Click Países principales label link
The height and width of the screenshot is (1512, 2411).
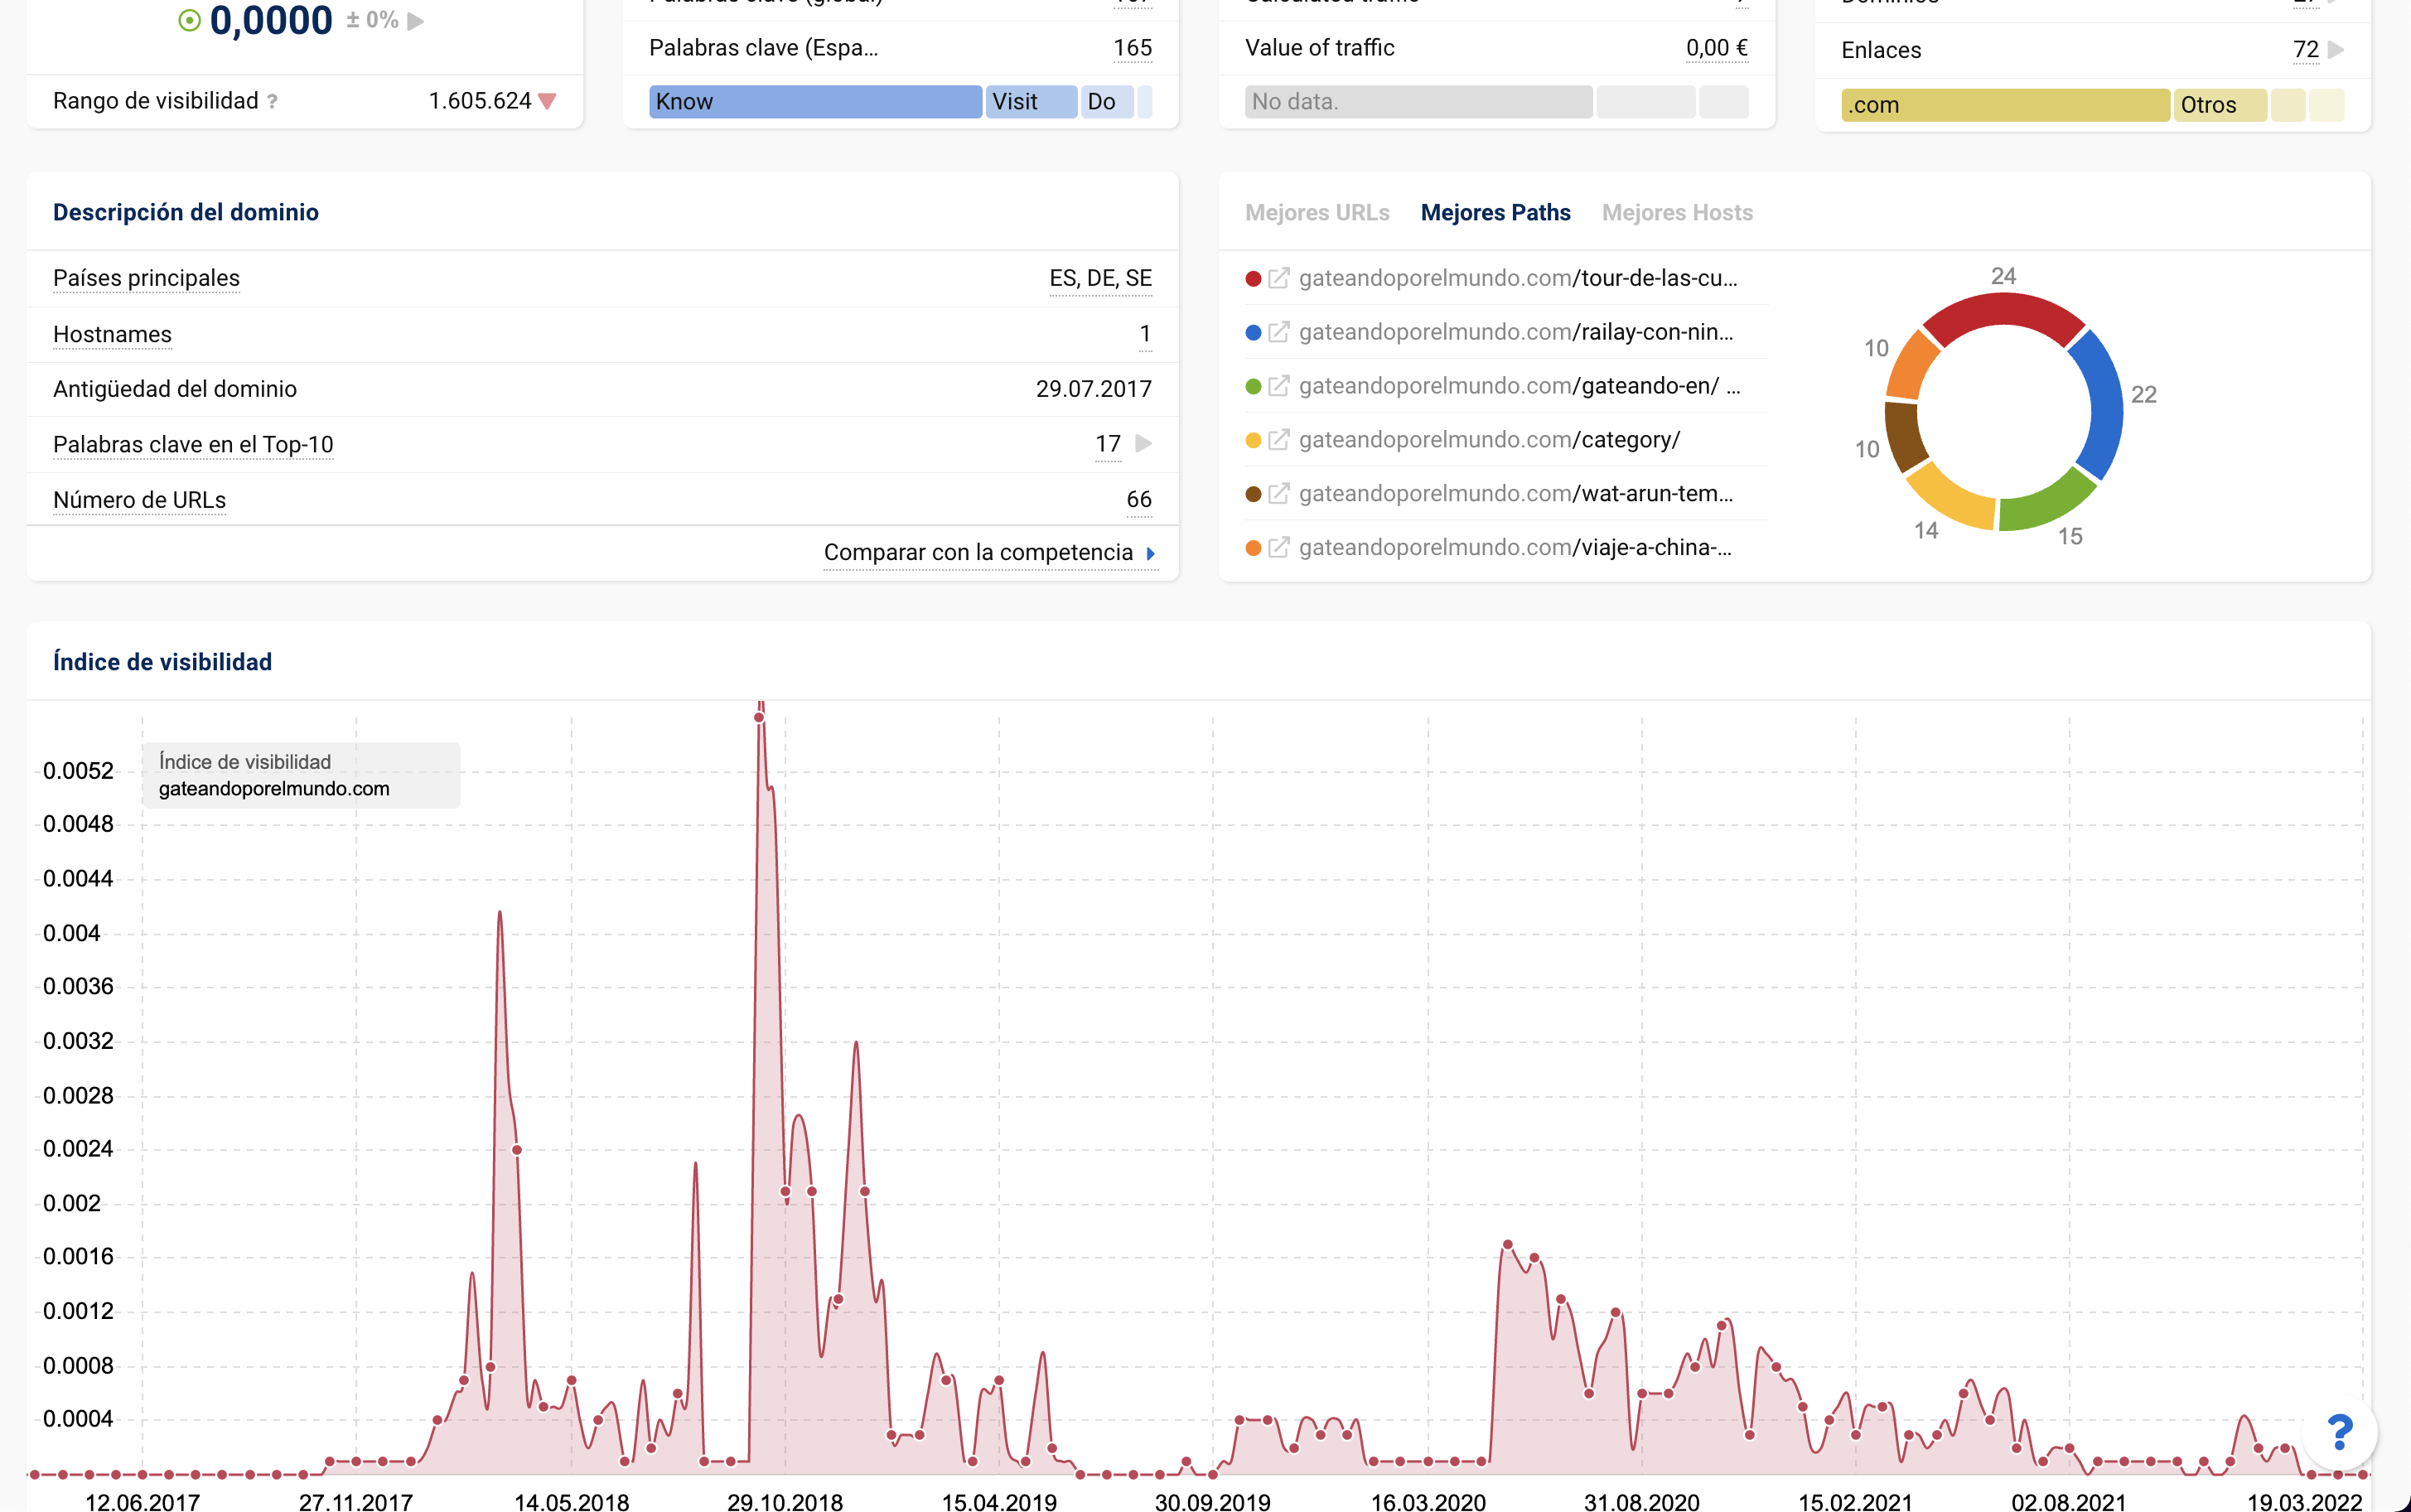(146, 278)
